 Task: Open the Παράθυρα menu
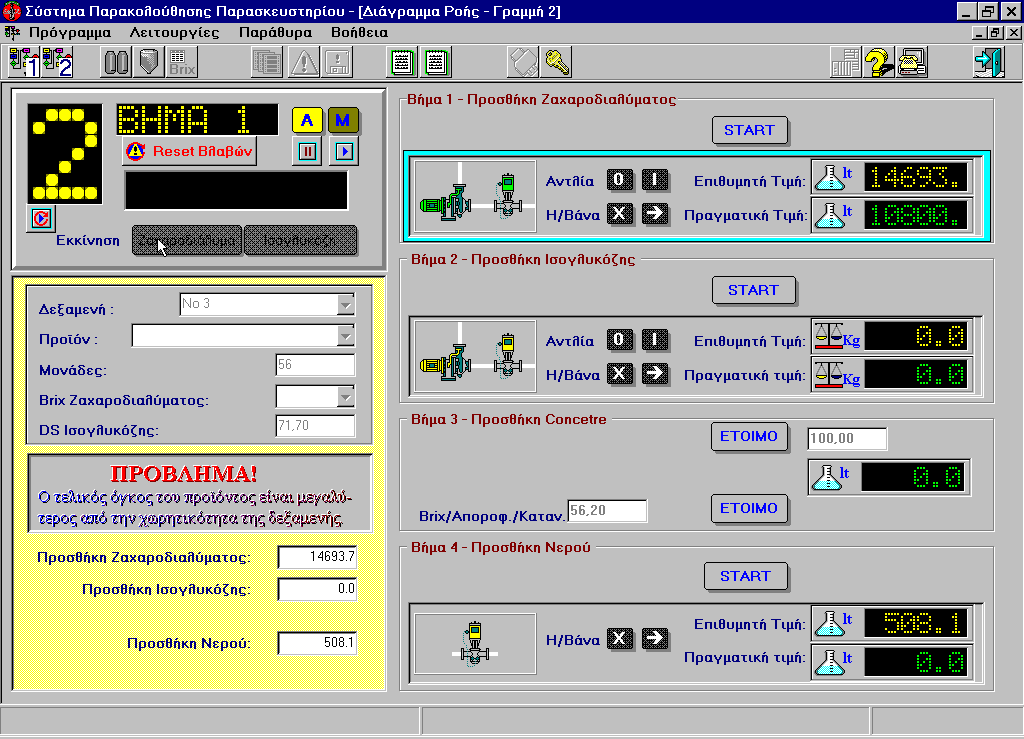point(275,31)
